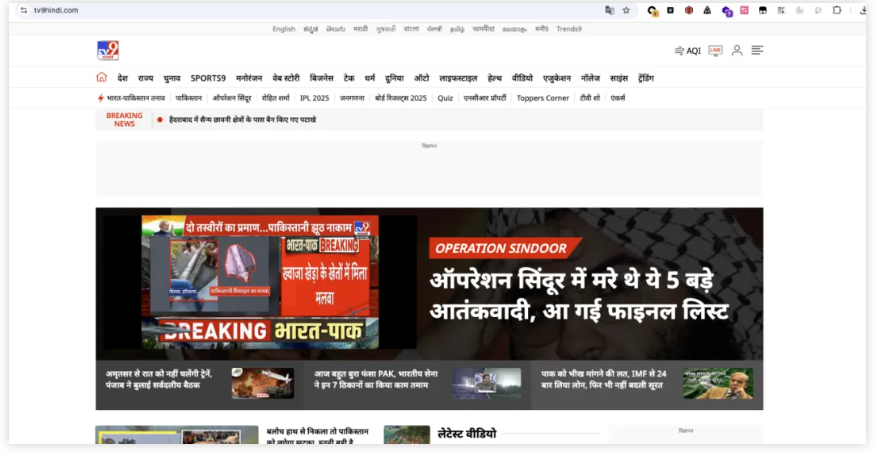877x453 pixels.
Task: Go to the बिज़नेस menu section
Action: 322,78
